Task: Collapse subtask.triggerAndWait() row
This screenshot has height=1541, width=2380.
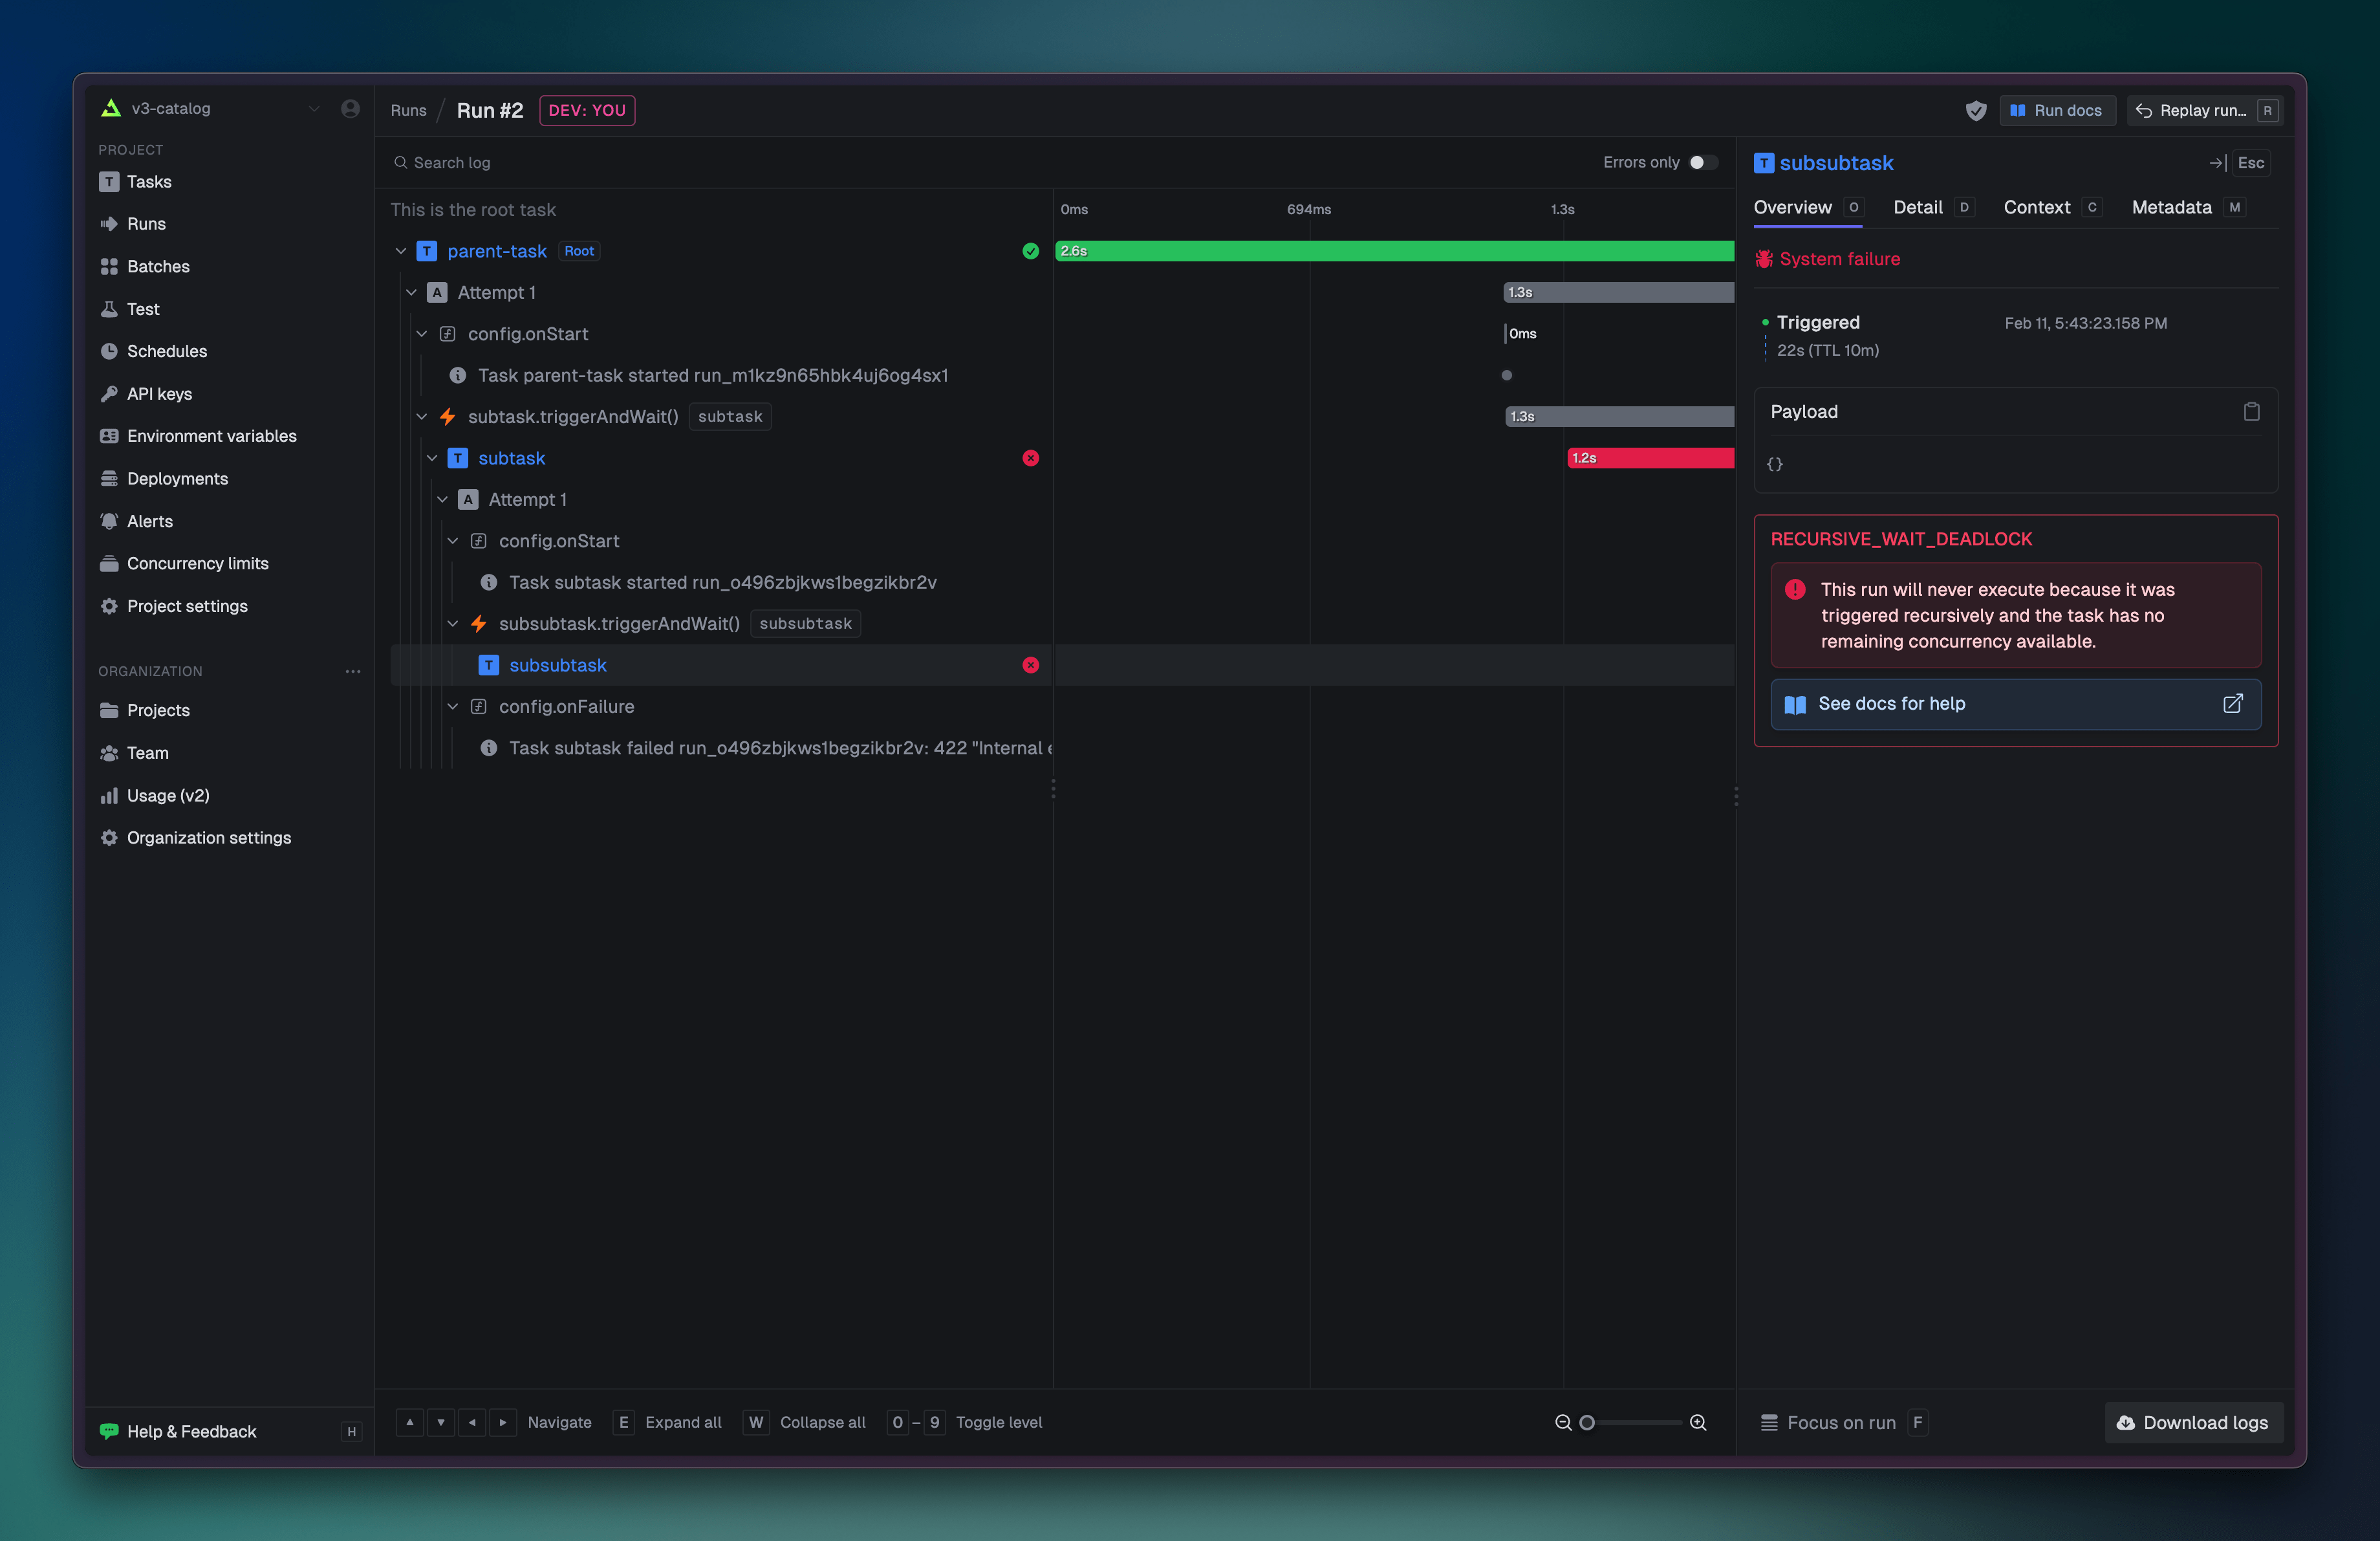Action: point(422,417)
